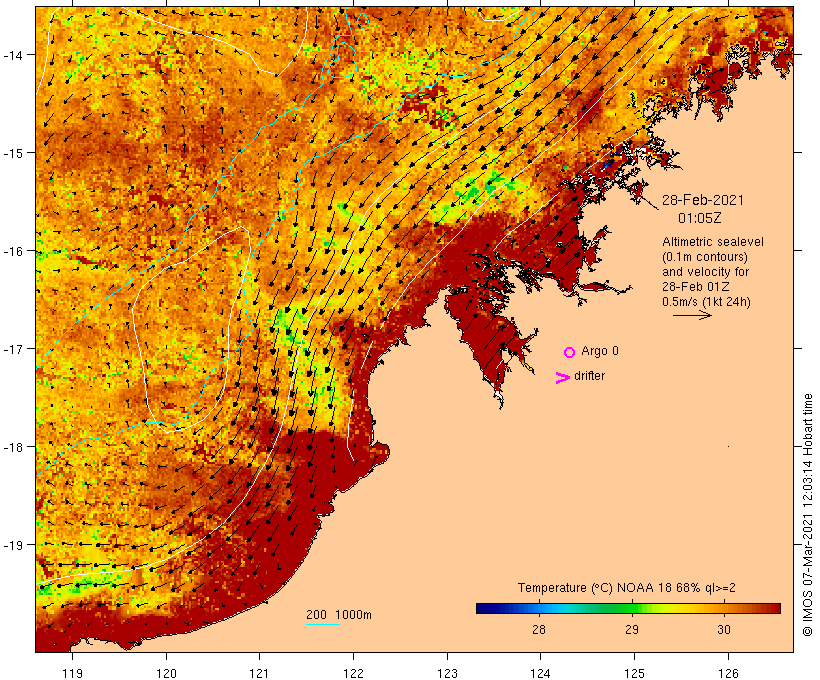The image size is (820, 680).
Task: Click the '28-Feb-2021' date label
Action: coord(702,200)
